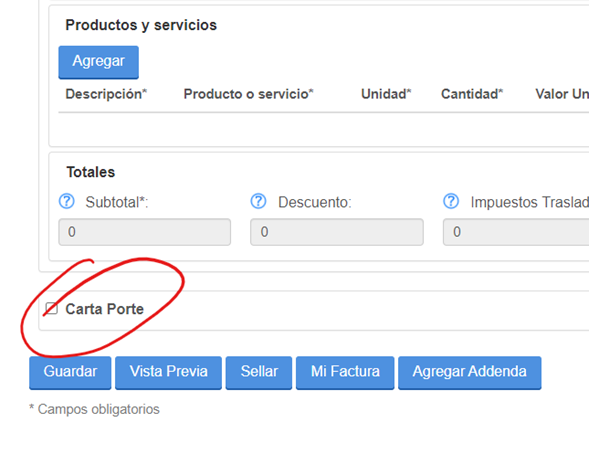589x454 pixels.
Task: Enable the Carta Porte checkbox
Action: (51, 309)
